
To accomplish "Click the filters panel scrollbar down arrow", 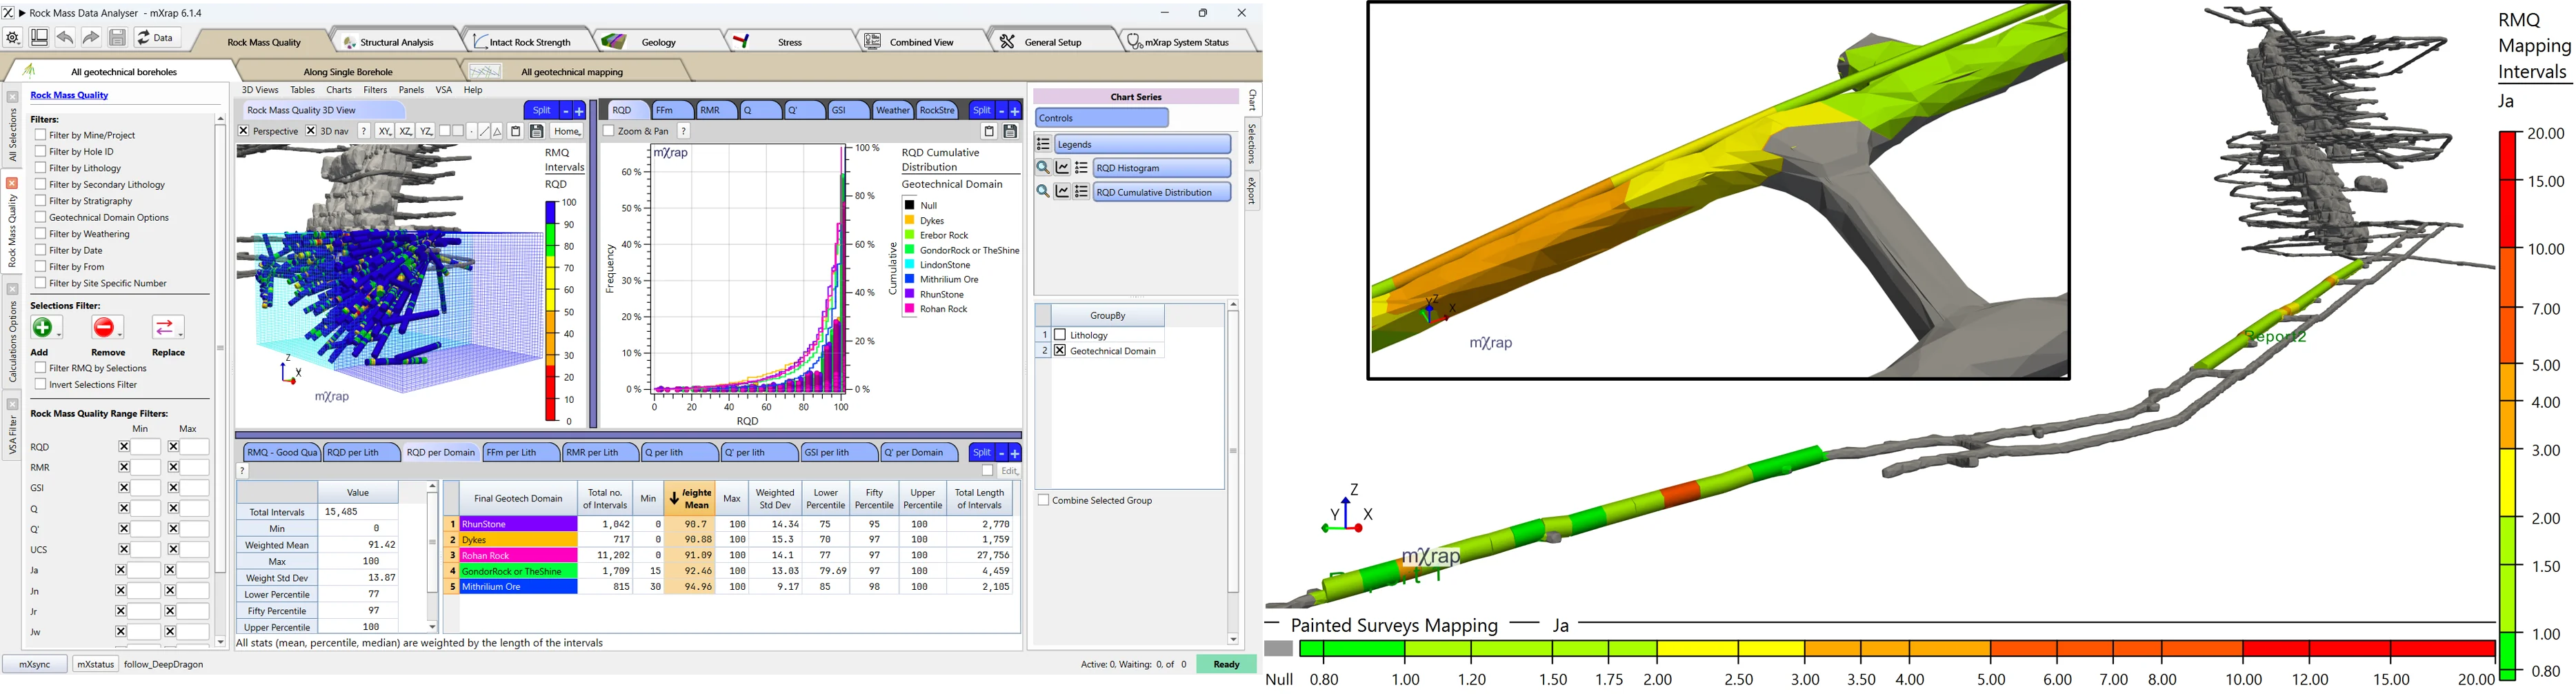I will point(220,642).
